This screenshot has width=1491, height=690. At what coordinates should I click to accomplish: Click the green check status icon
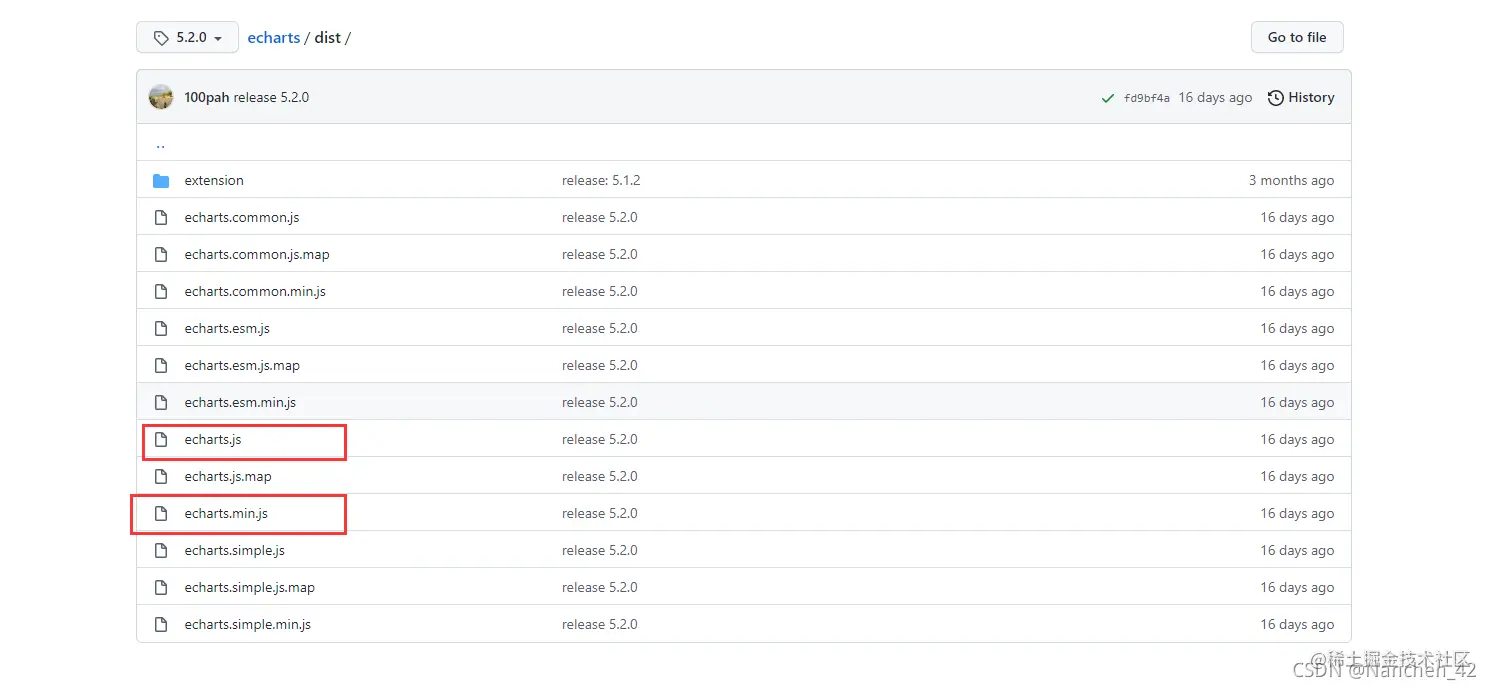click(1108, 98)
